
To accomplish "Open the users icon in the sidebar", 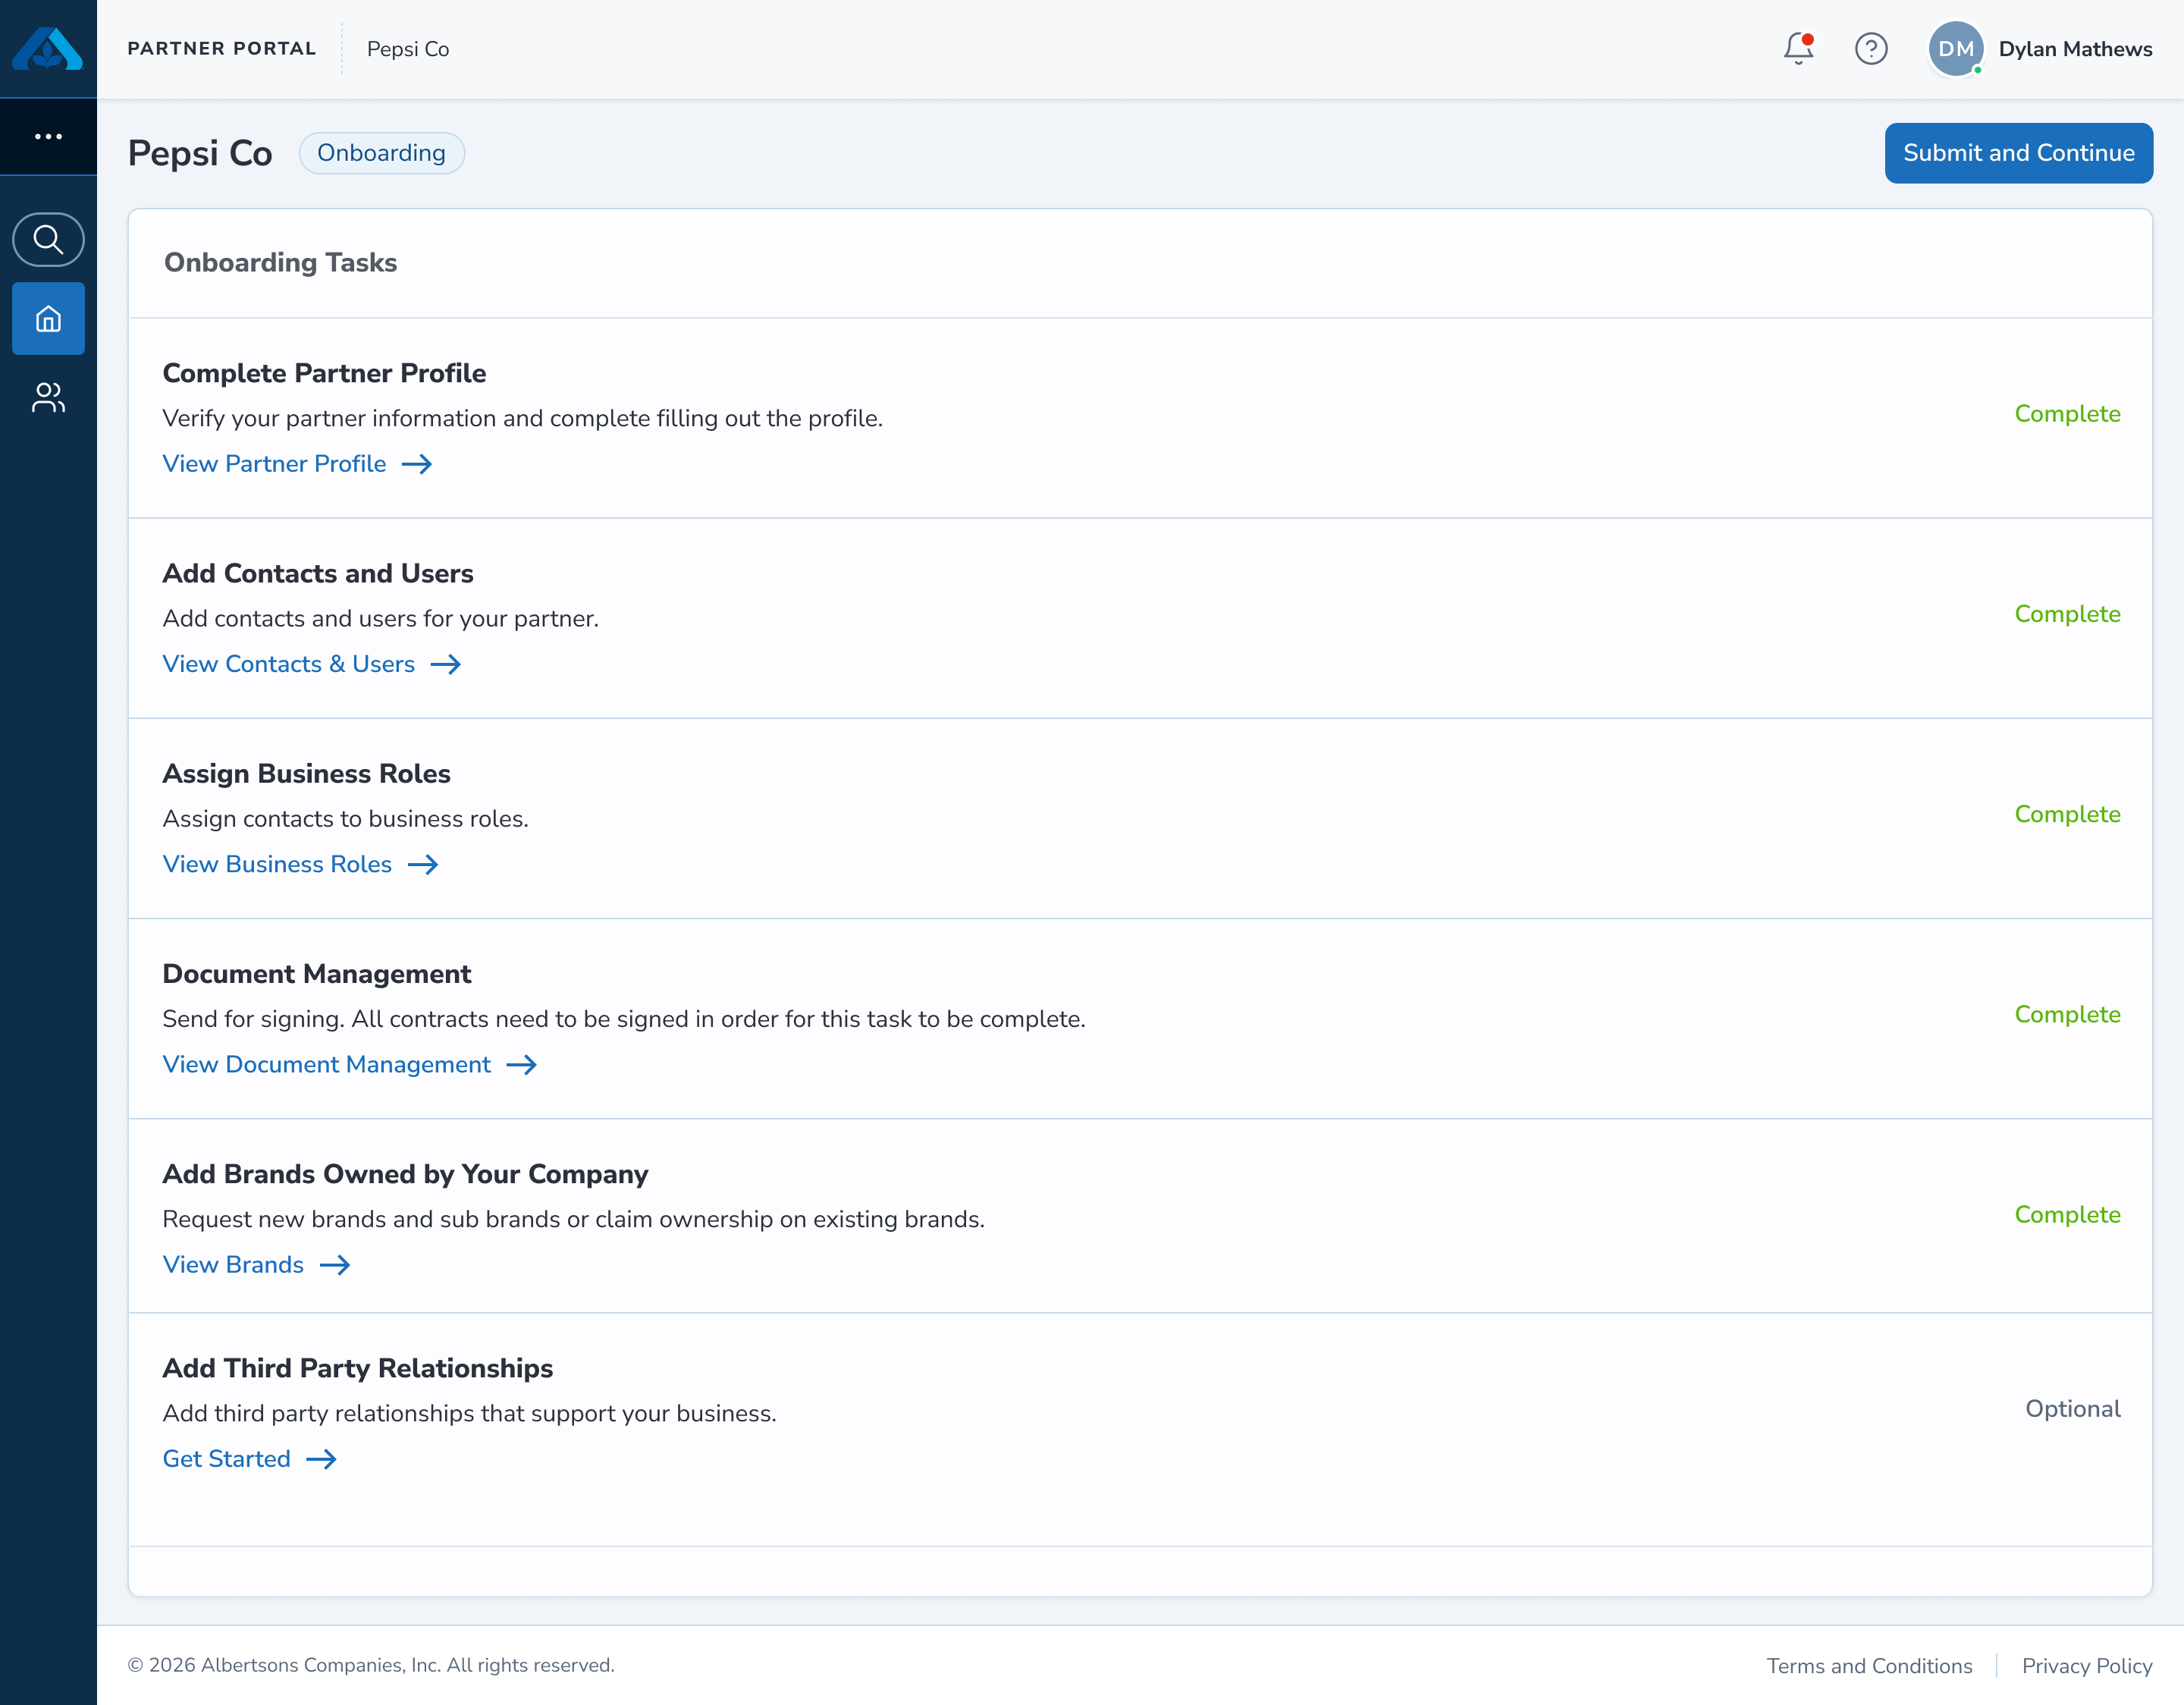I will click(48, 397).
